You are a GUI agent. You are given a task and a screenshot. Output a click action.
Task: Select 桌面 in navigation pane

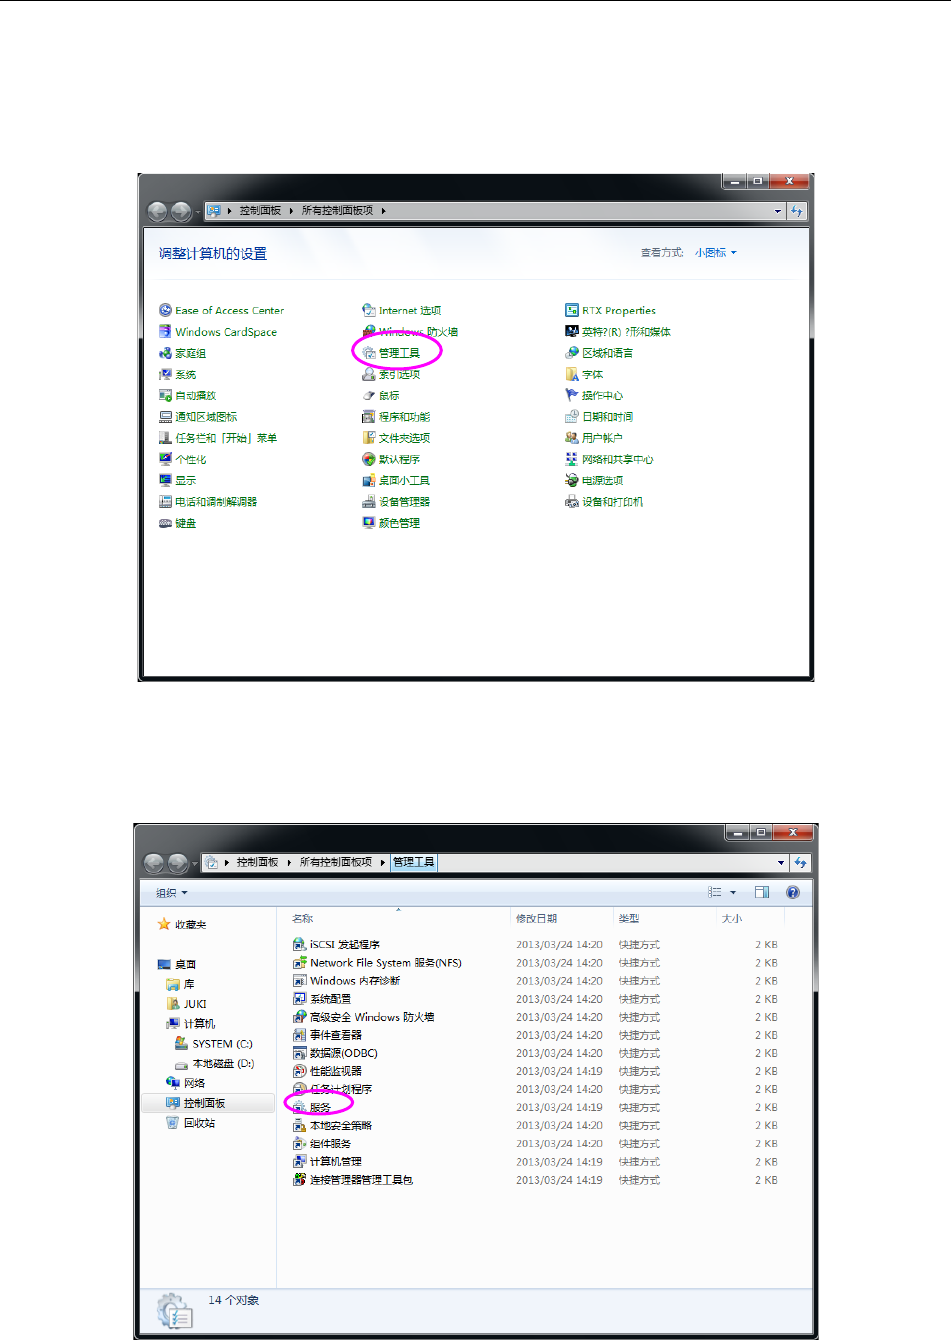pos(177,964)
